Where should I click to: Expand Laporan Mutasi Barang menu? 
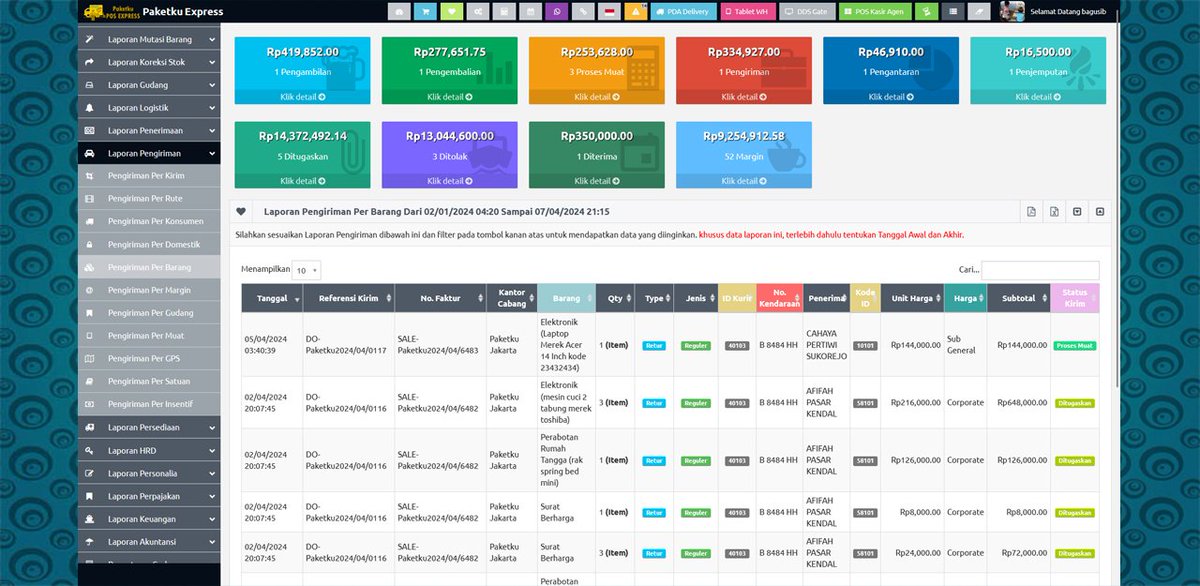[x=149, y=39]
